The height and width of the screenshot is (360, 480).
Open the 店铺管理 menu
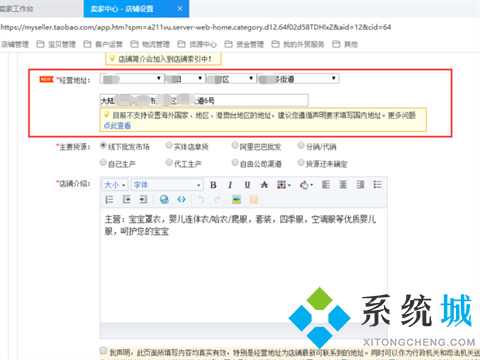pos(15,44)
